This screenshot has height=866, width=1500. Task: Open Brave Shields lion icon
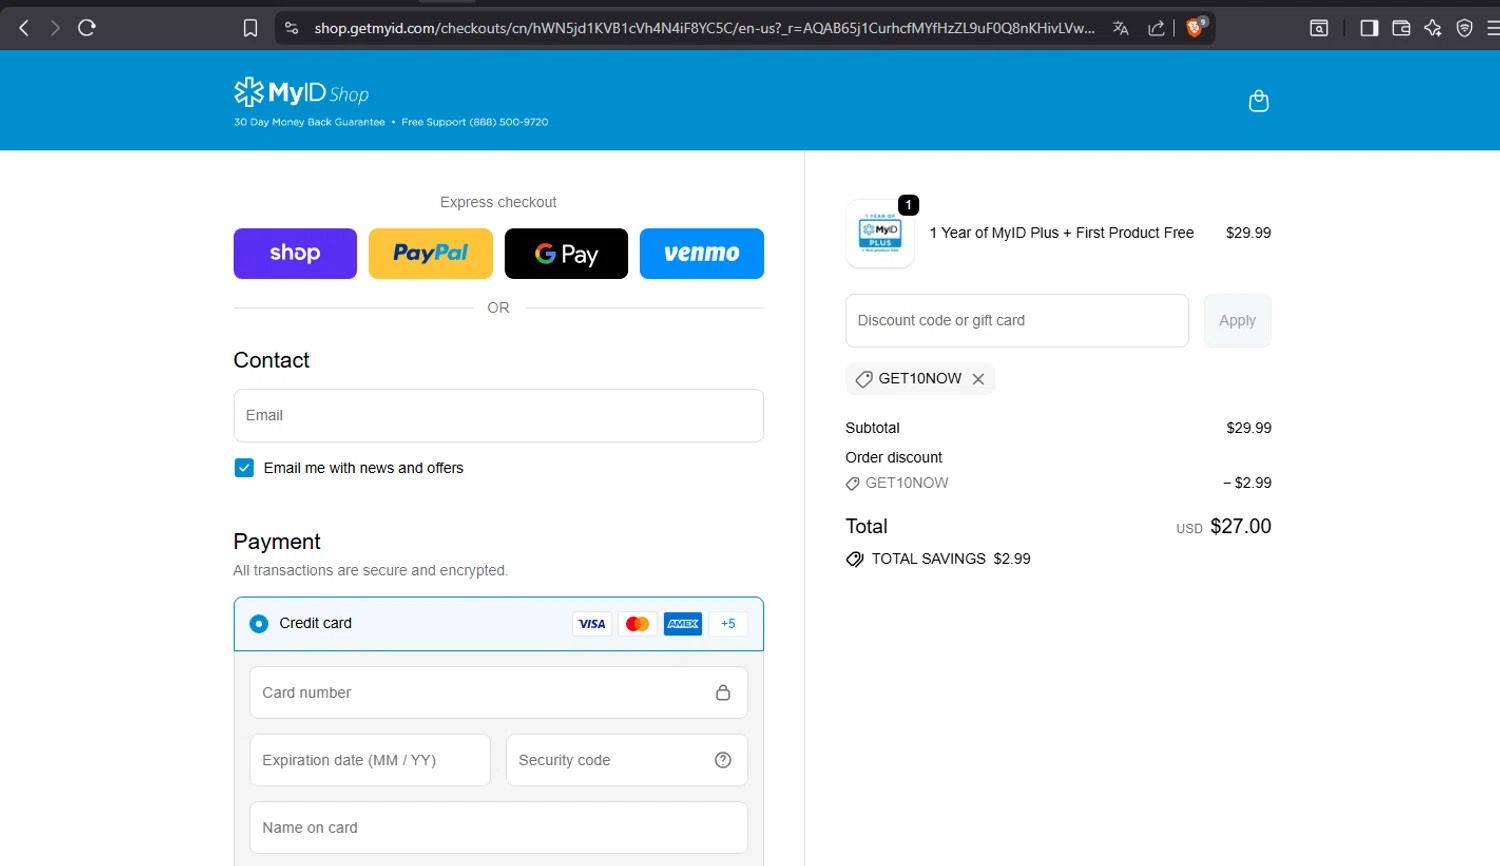[x=1195, y=27]
